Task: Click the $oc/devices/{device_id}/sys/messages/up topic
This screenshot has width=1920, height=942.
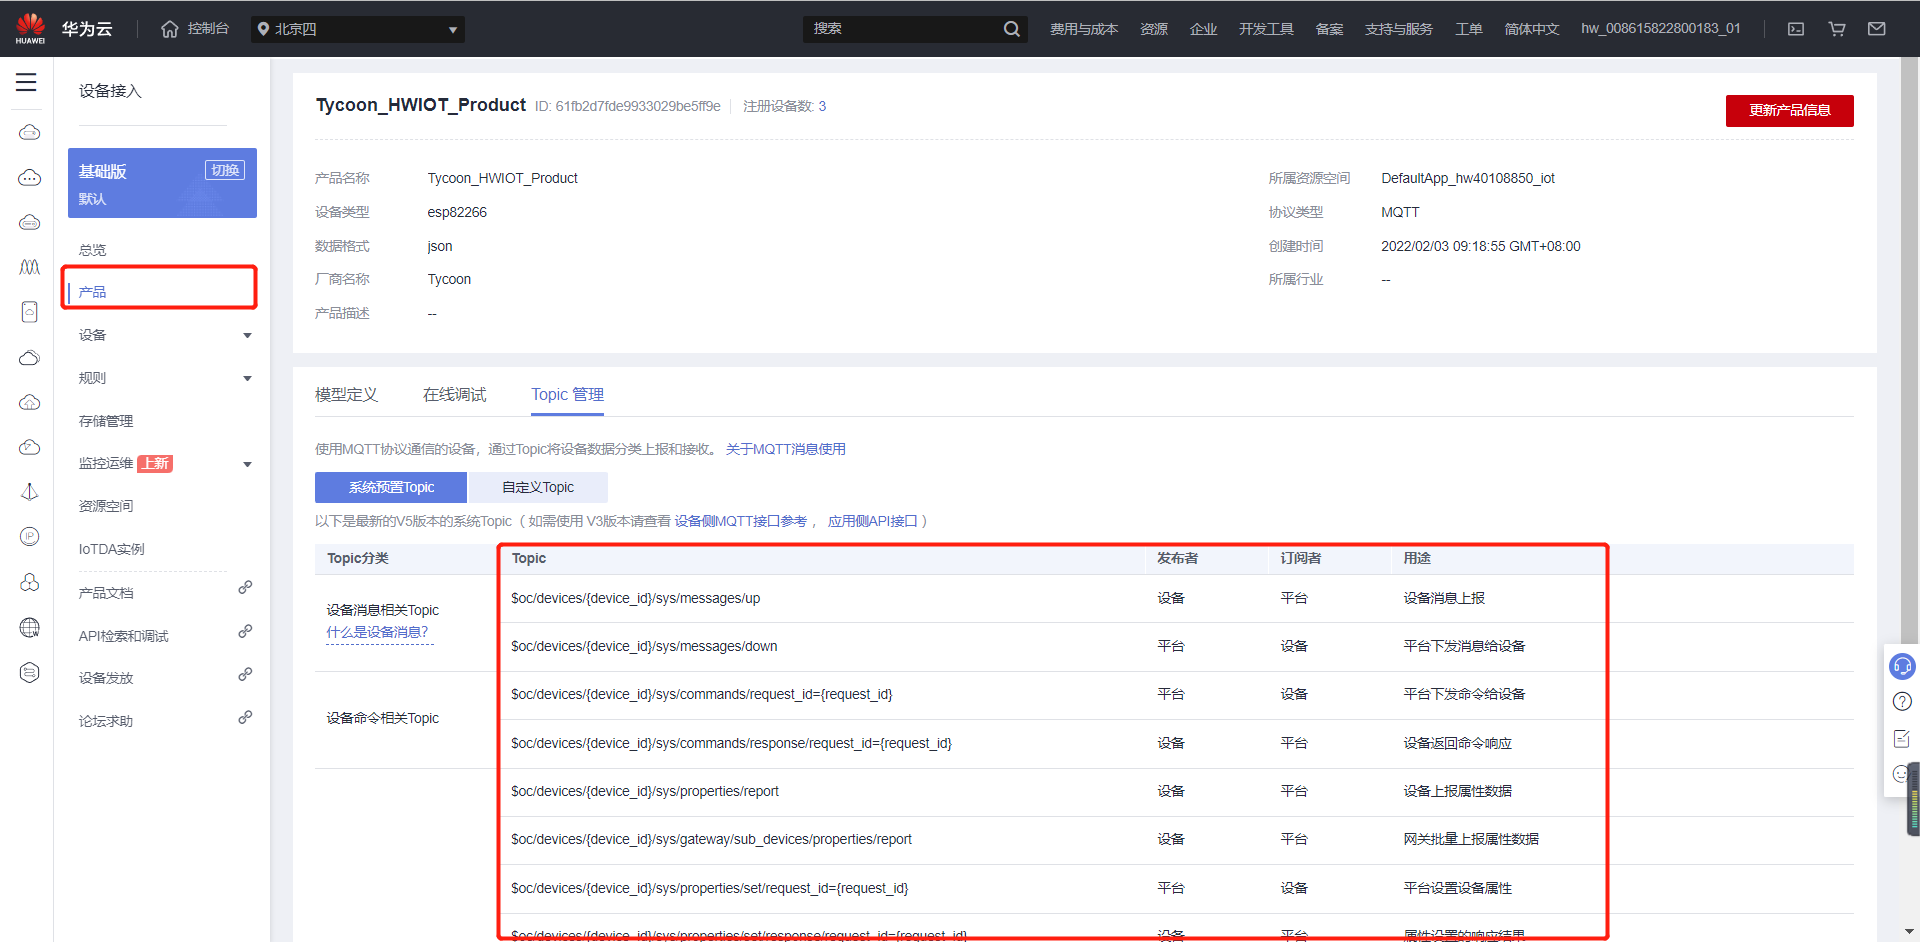Action: [635, 599]
